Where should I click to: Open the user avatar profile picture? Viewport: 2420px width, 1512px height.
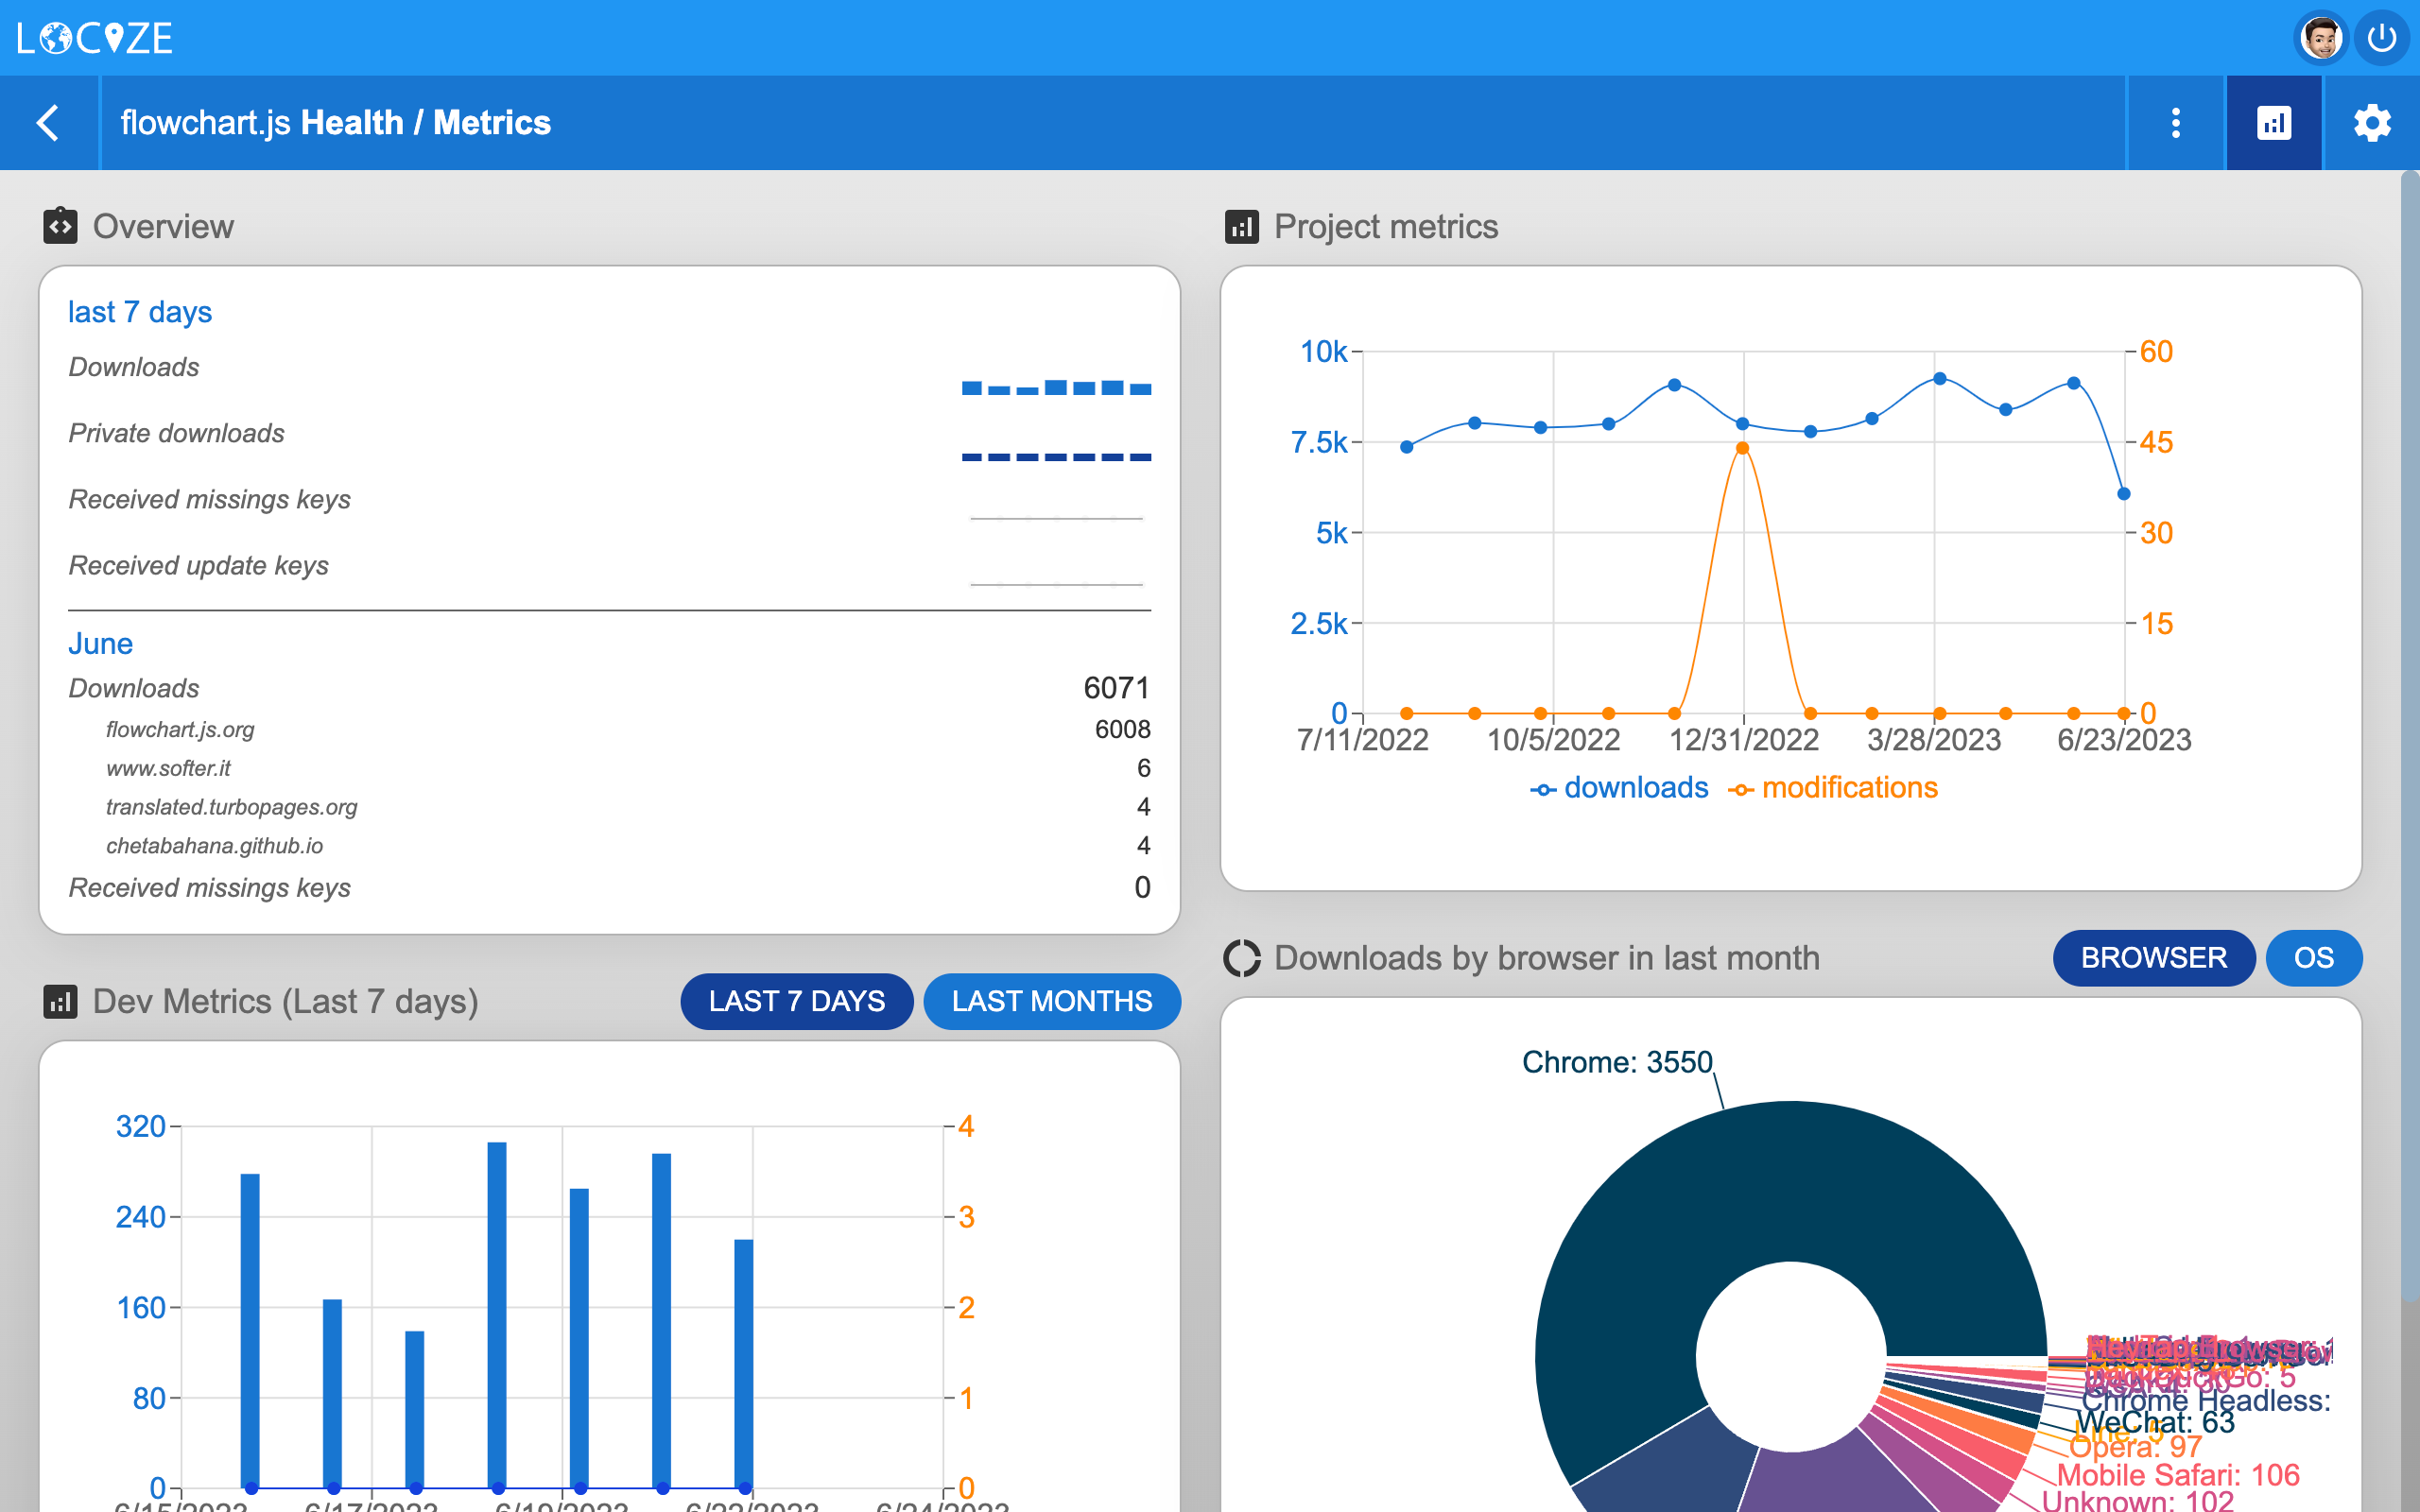tap(2322, 37)
